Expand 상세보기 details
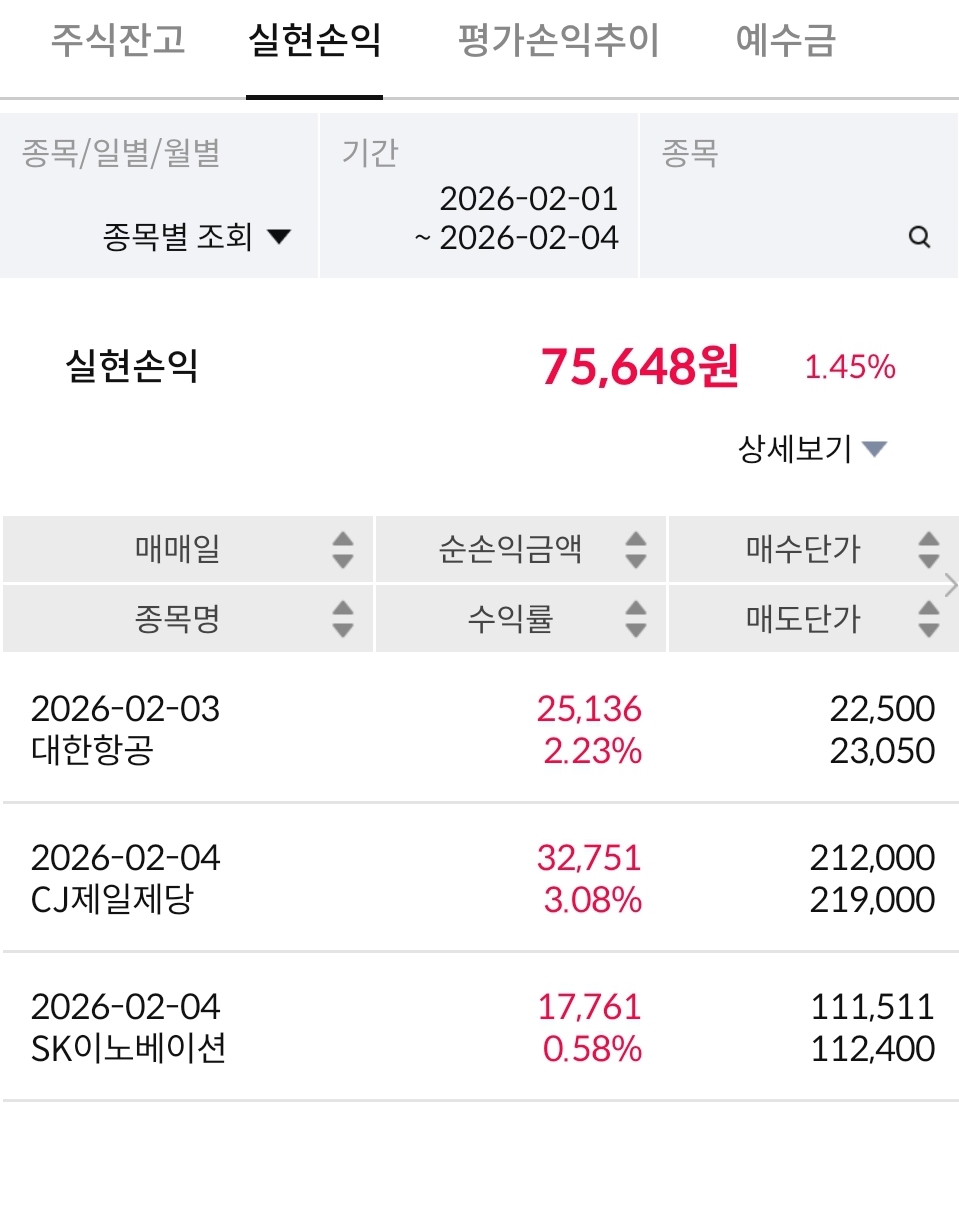This screenshot has height=1227, width=959. (812, 449)
